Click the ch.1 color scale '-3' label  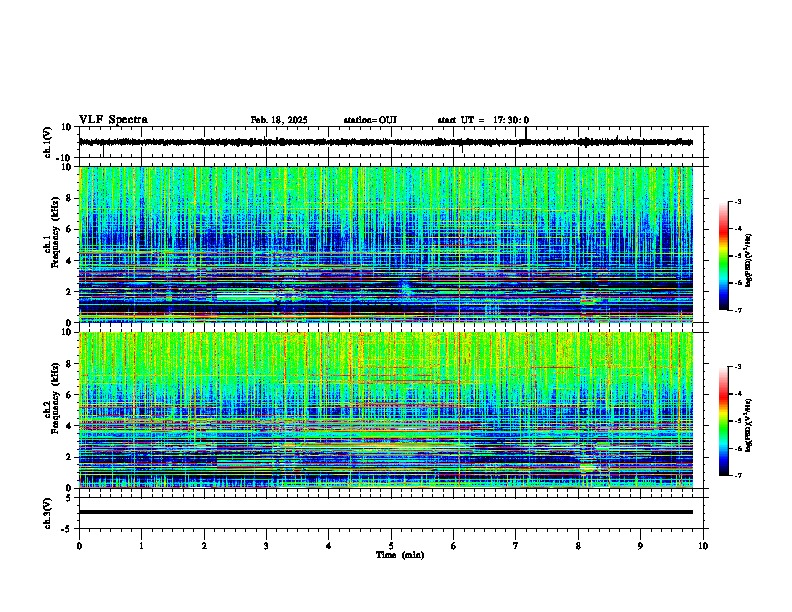(738, 202)
